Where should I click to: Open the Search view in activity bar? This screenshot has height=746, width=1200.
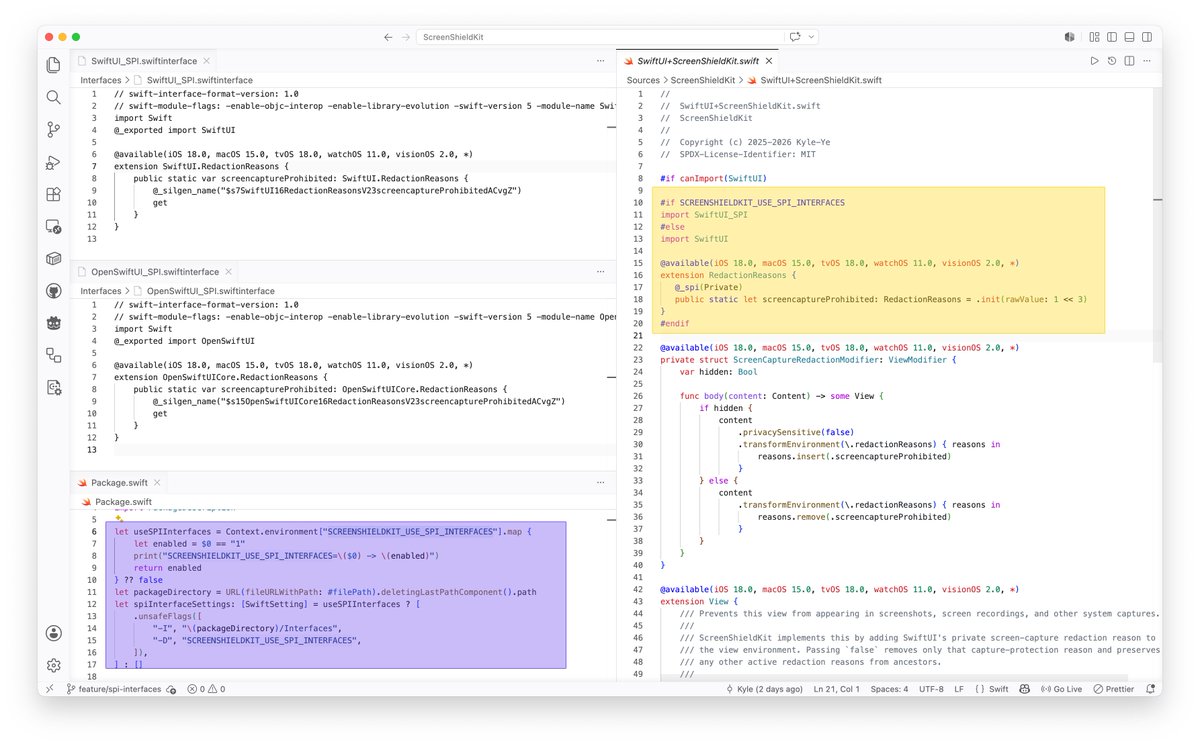pos(54,97)
